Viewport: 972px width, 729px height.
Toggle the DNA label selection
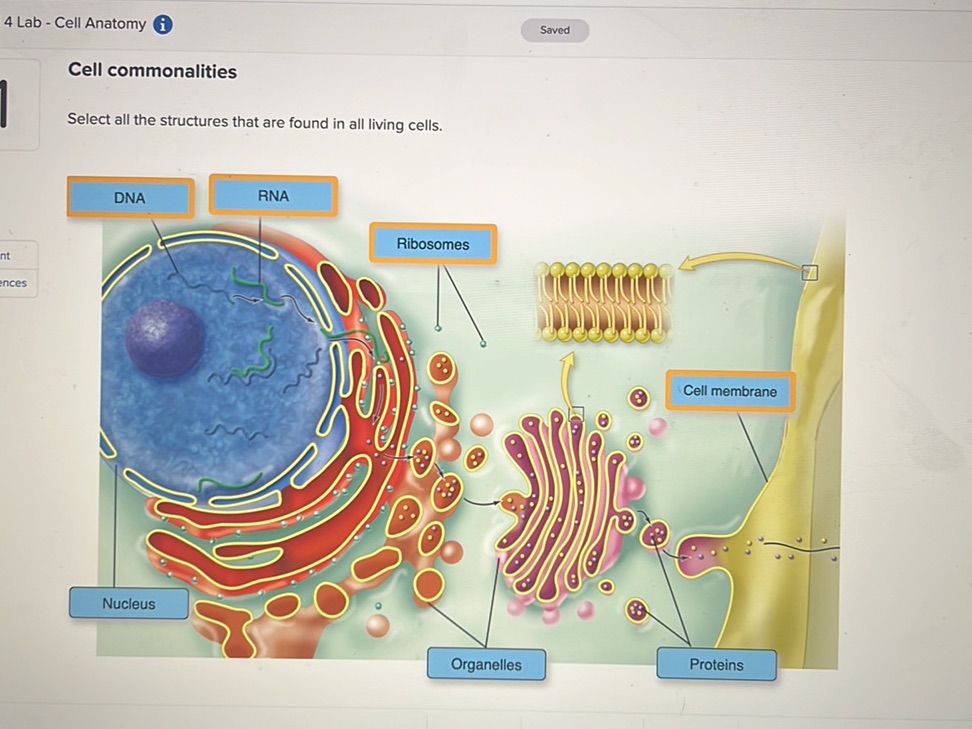130,198
